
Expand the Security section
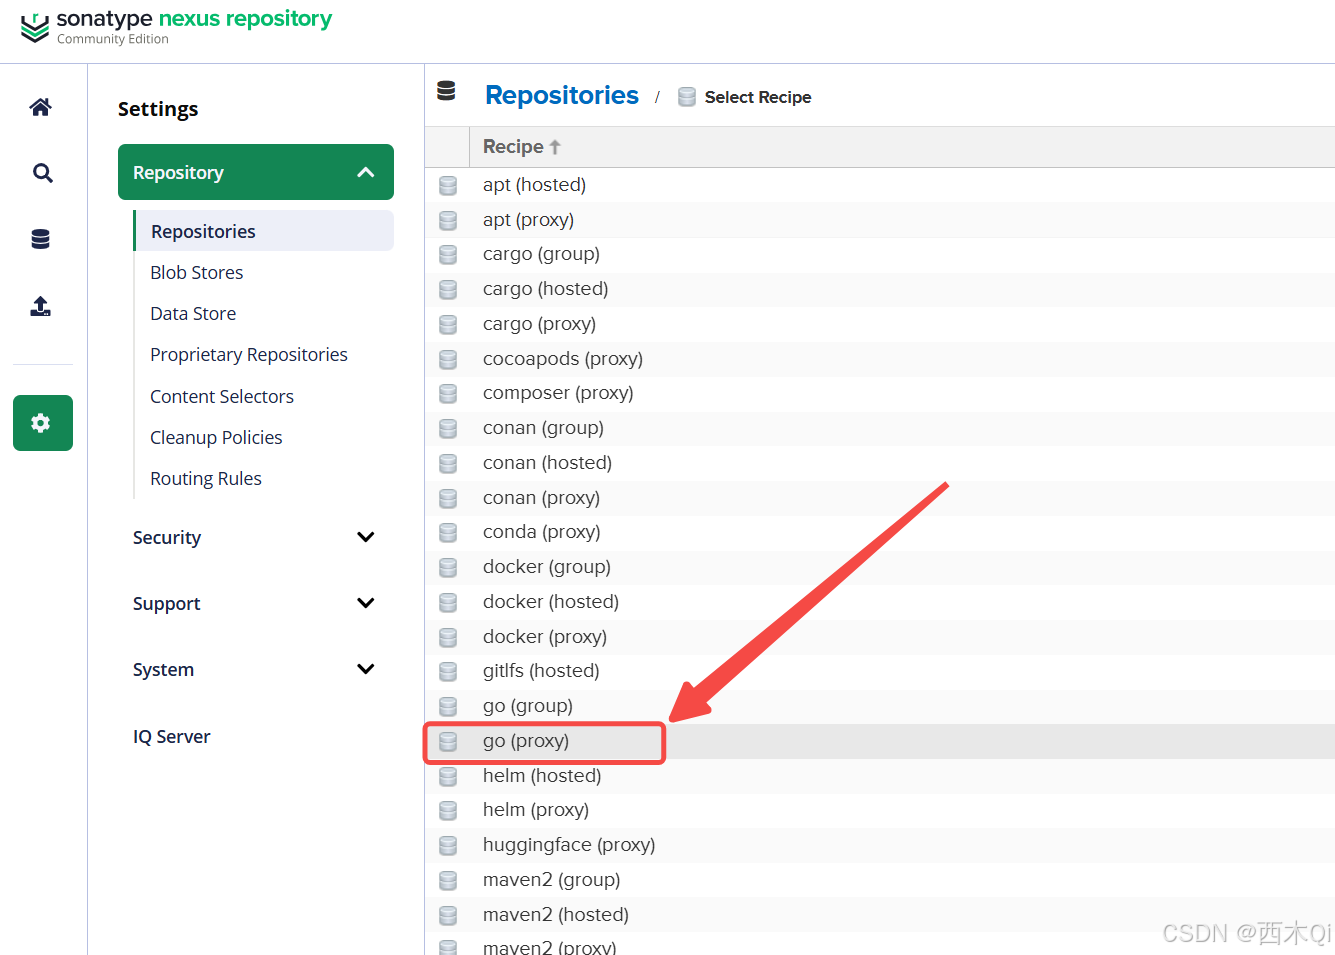coord(256,538)
